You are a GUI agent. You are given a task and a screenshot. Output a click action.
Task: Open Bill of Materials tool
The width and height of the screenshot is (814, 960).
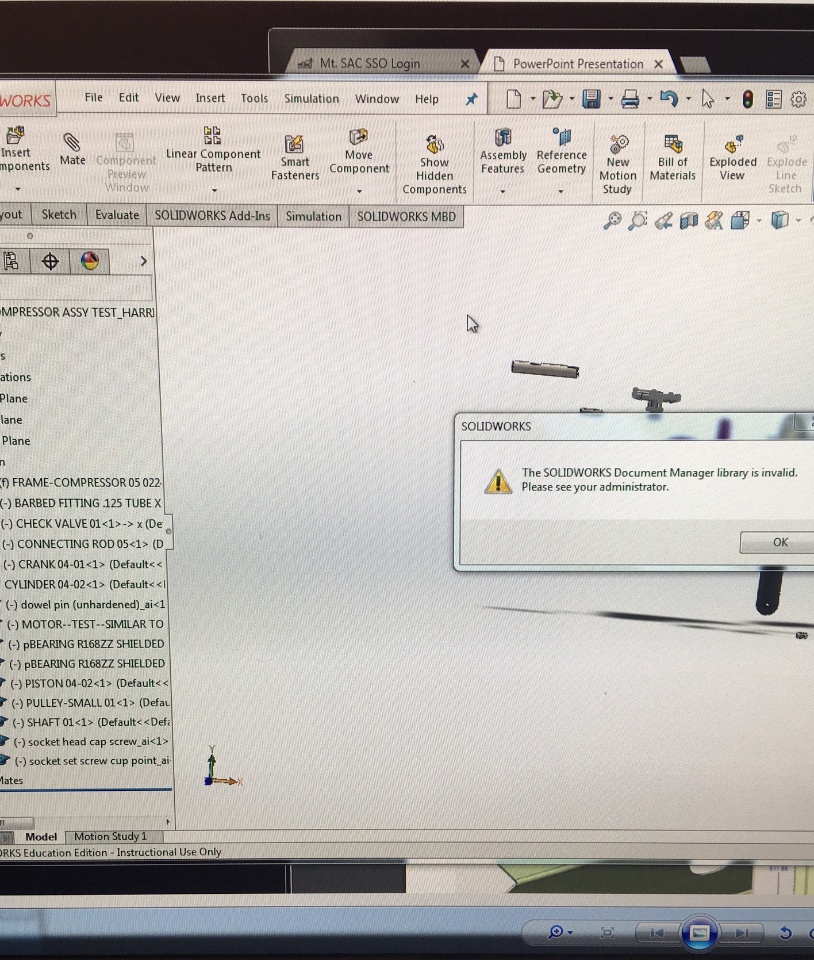coord(673,159)
